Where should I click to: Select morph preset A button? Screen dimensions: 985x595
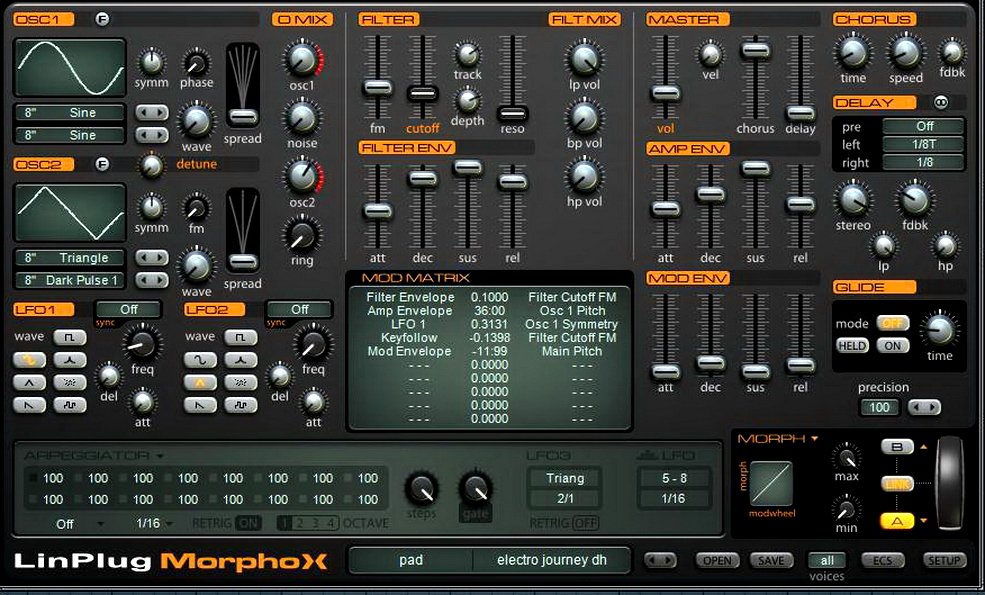tap(898, 521)
